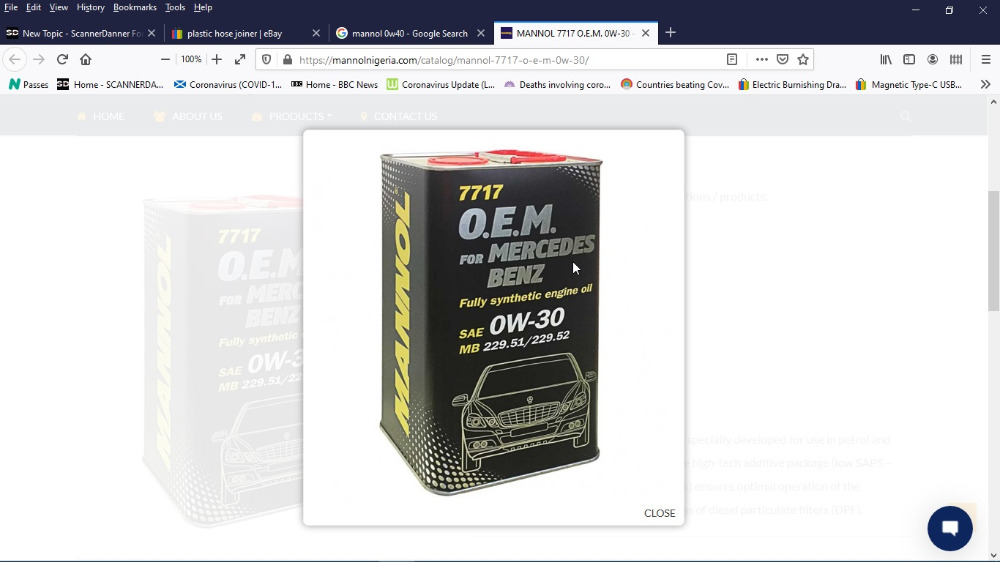Screen dimensions: 1000x562
Task: Close the New Topic ScannerDanner tab
Action: (x=151, y=33)
